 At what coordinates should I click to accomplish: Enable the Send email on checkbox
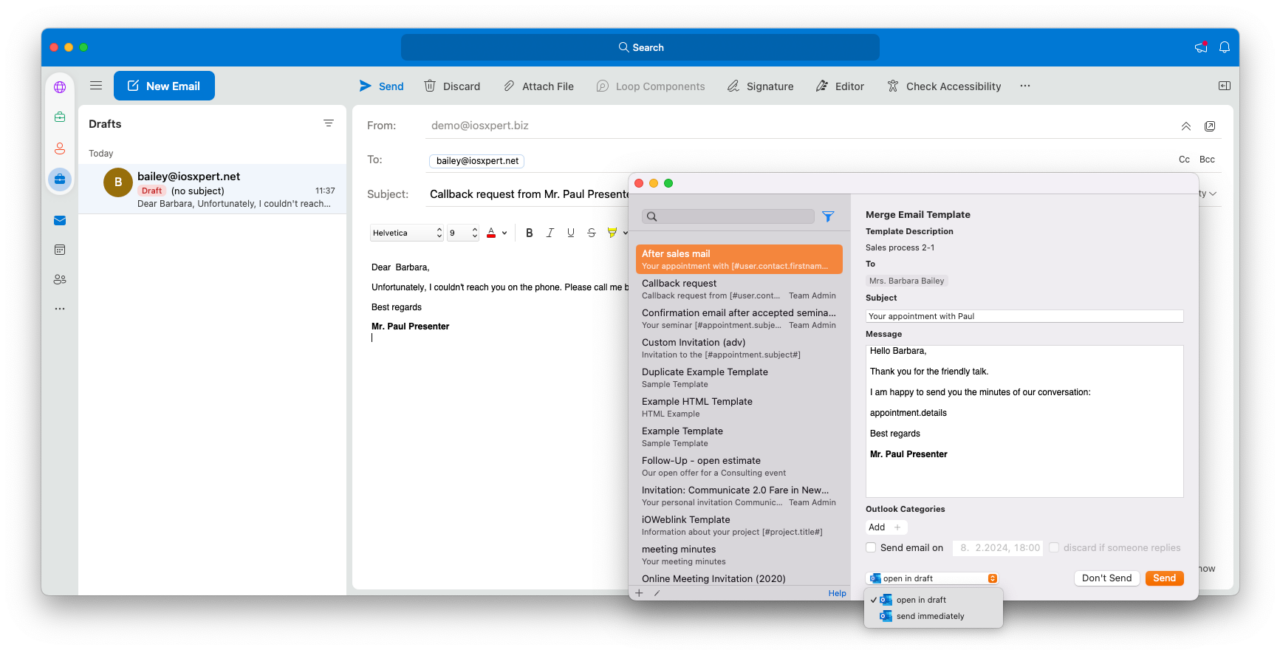tap(871, 547)
